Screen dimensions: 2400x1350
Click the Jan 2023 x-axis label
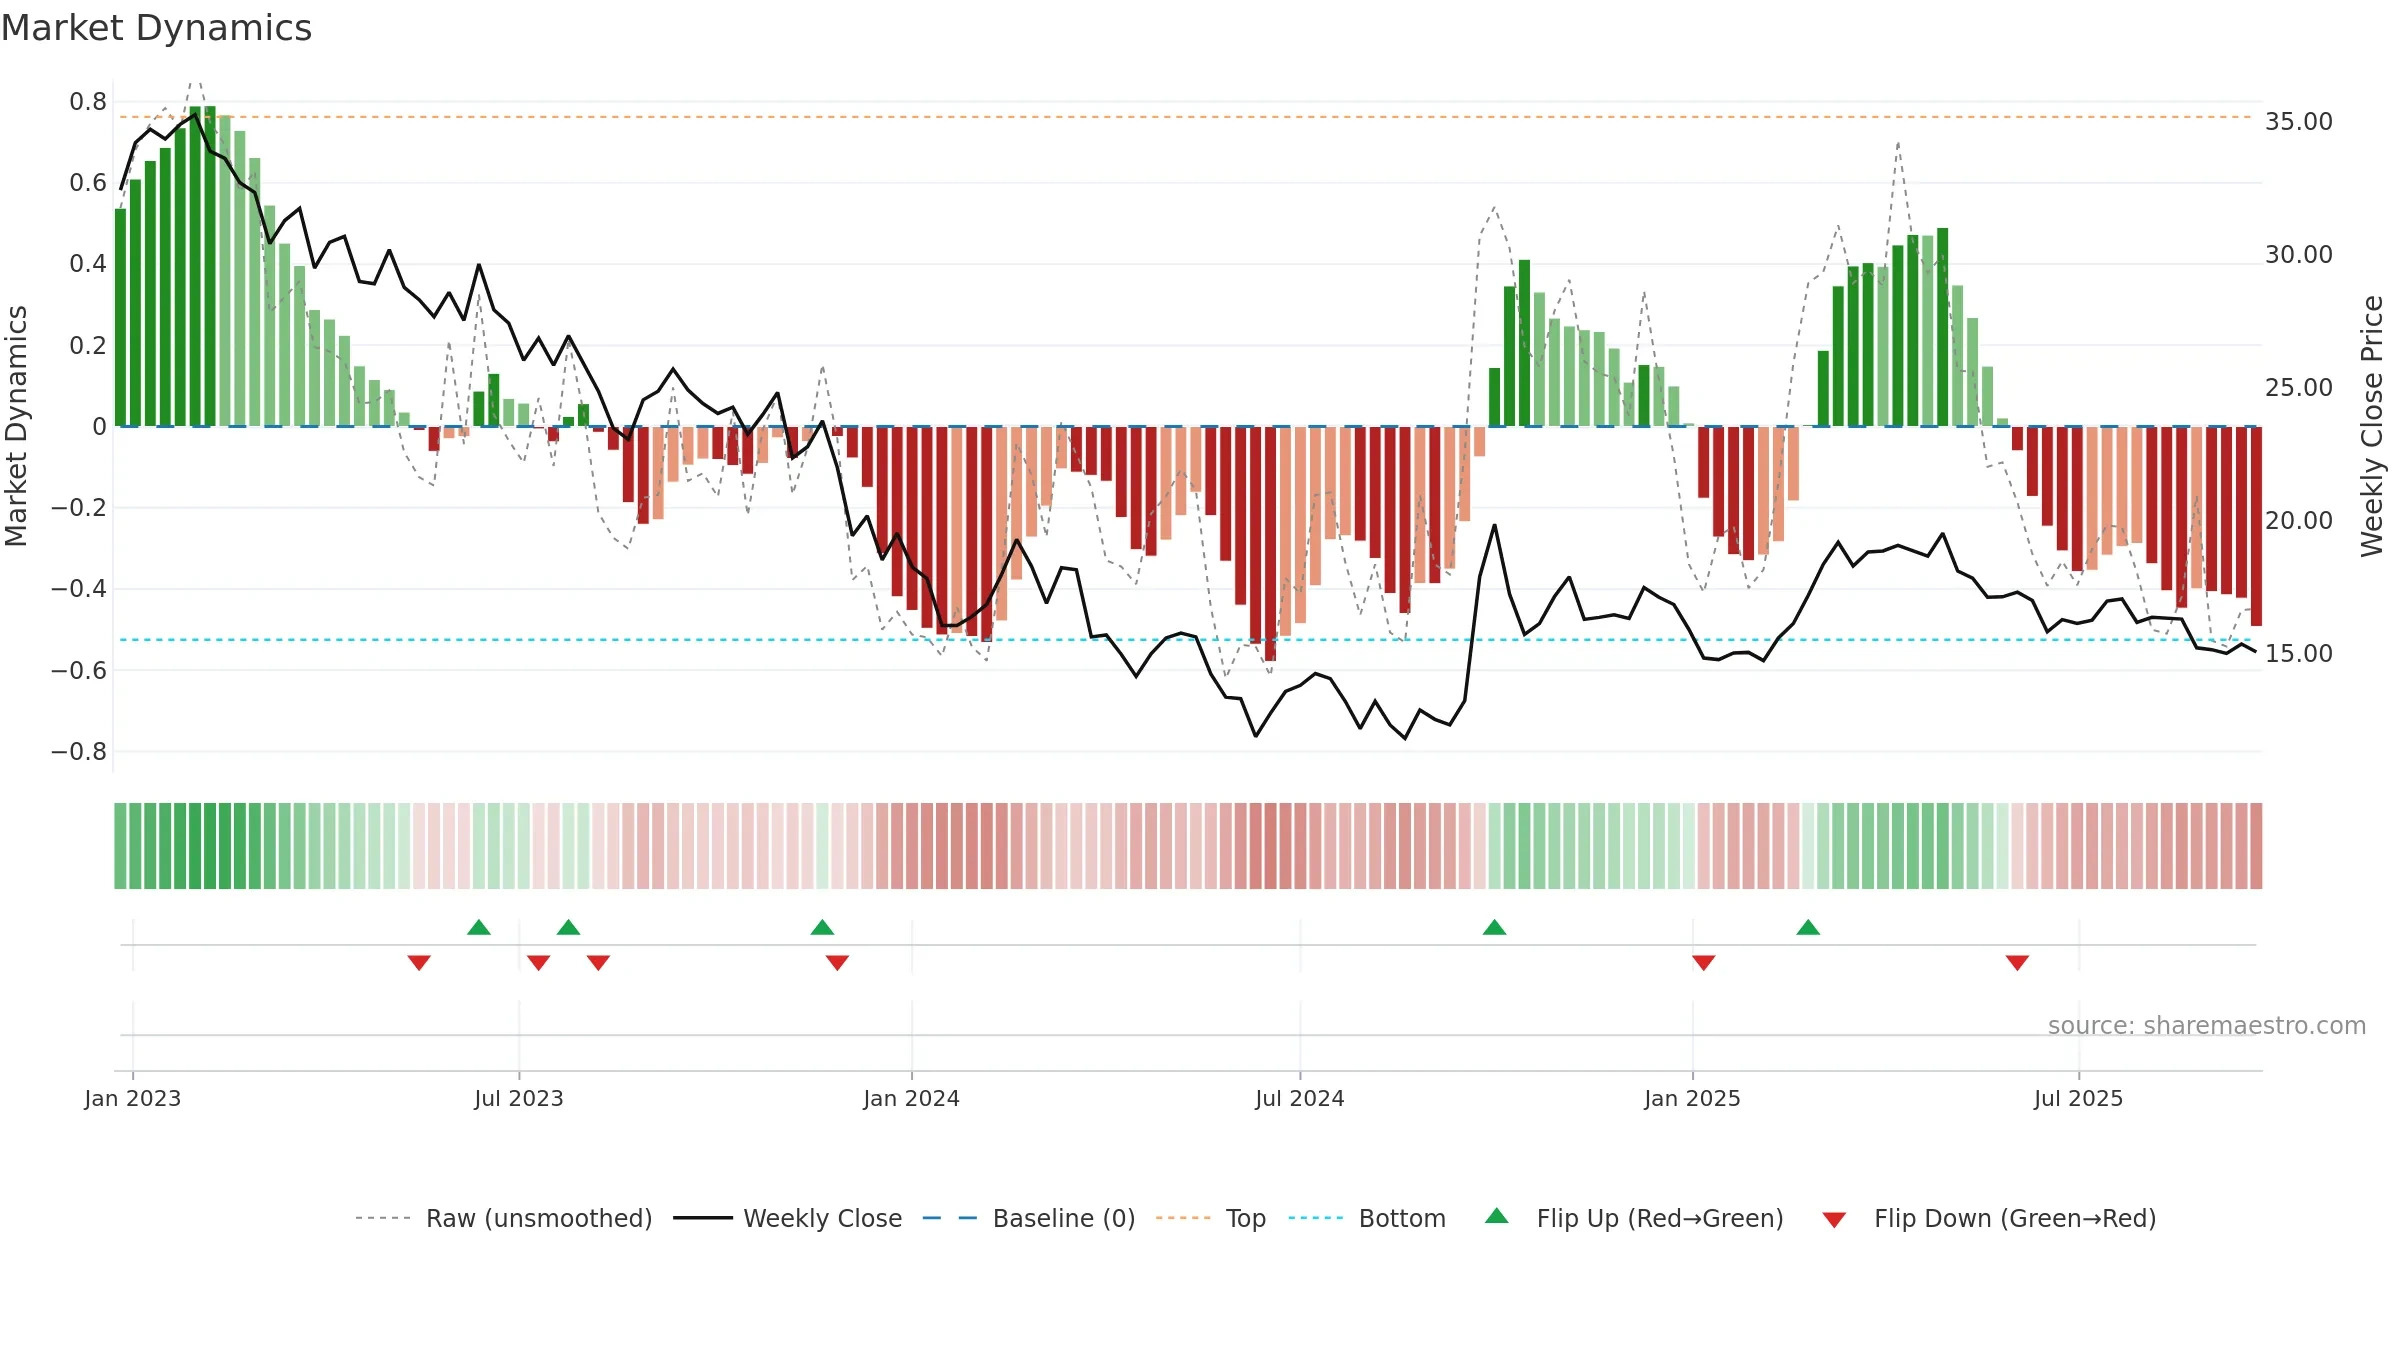(x=133, y=1099)
